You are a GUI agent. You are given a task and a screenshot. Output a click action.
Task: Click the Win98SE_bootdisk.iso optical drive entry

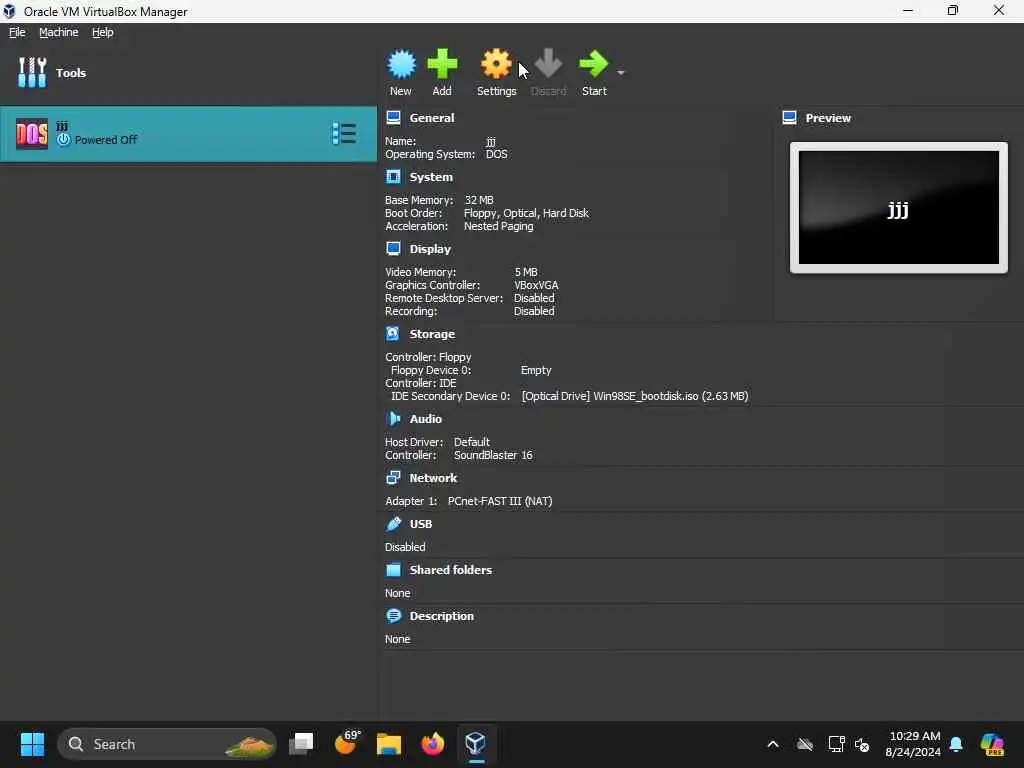point(635,396)
